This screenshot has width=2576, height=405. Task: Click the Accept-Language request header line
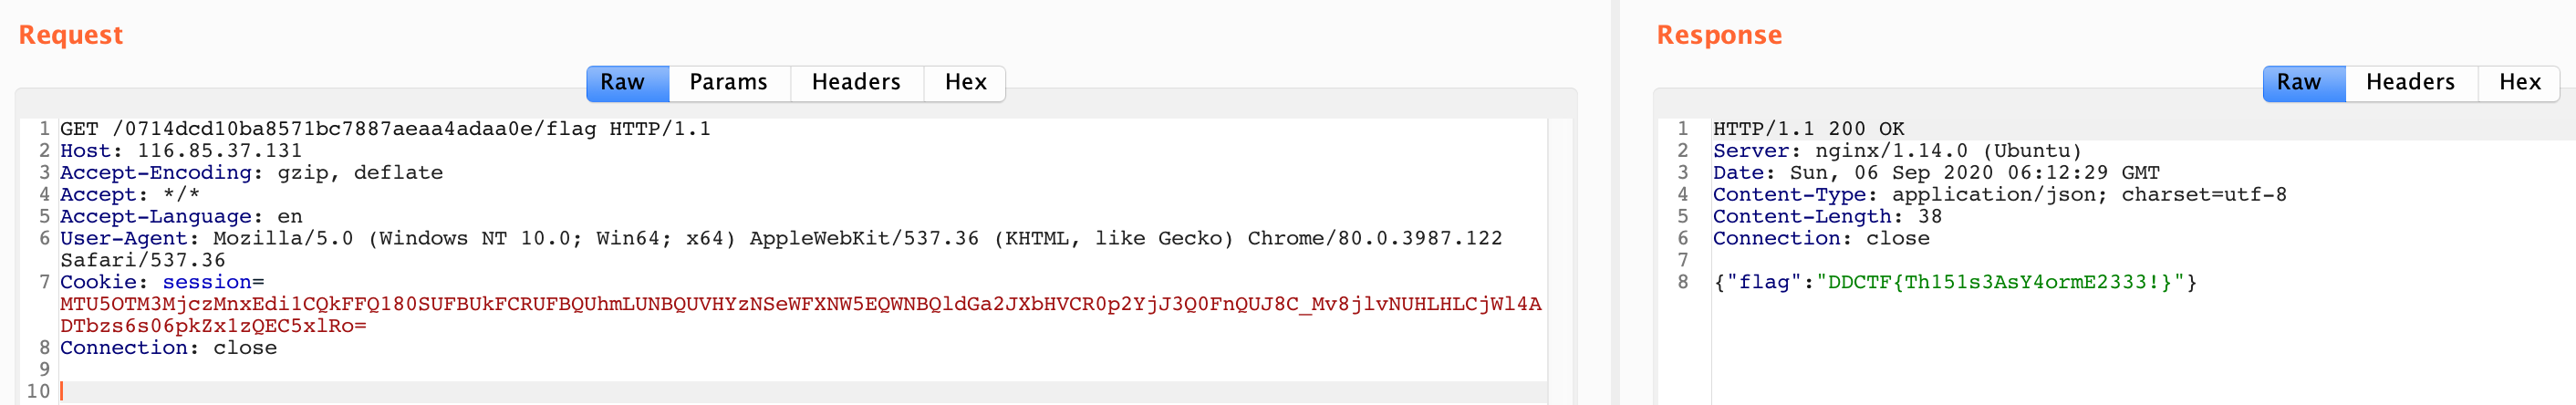[180, 217]
